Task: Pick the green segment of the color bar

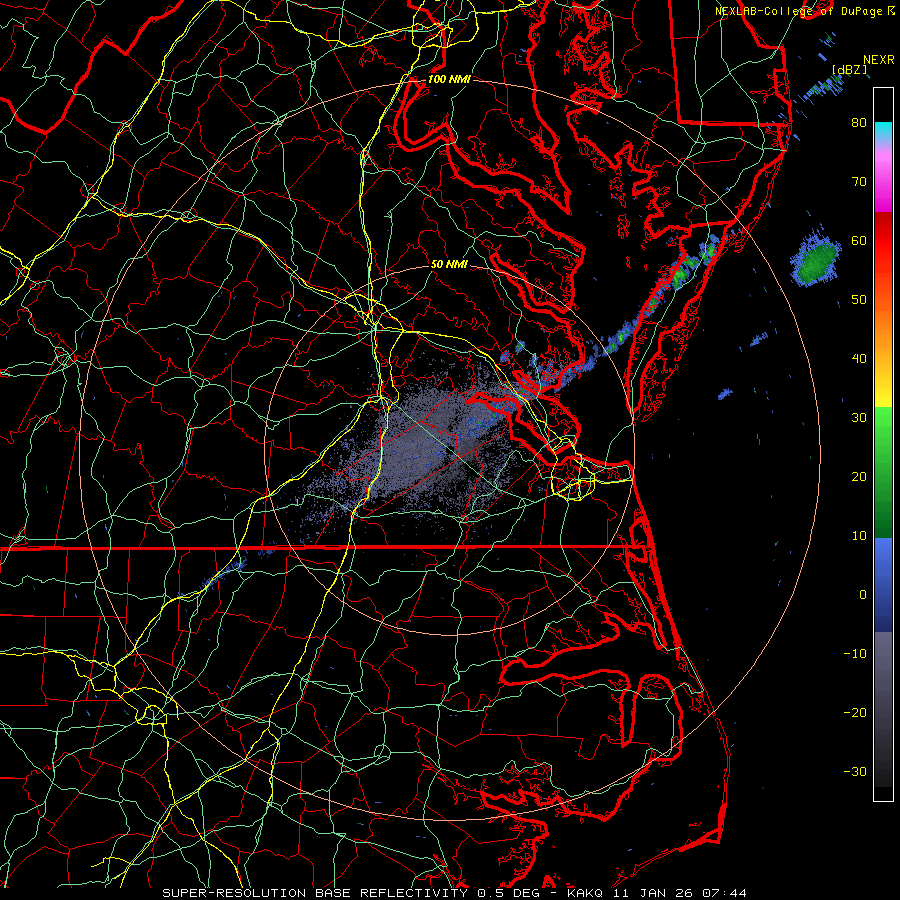Action: coord(883,472)
